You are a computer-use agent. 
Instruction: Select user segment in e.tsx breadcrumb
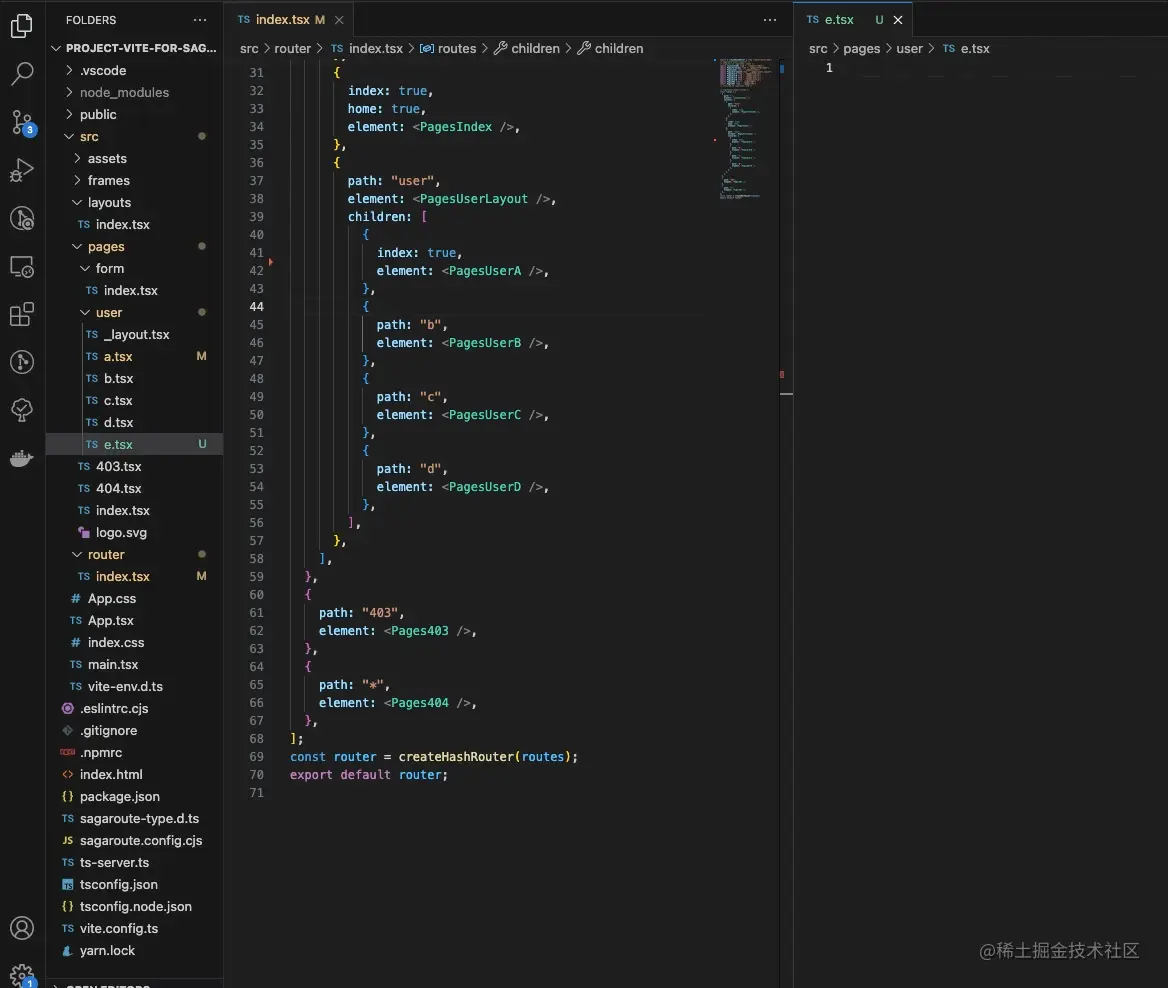pos(909,48)
